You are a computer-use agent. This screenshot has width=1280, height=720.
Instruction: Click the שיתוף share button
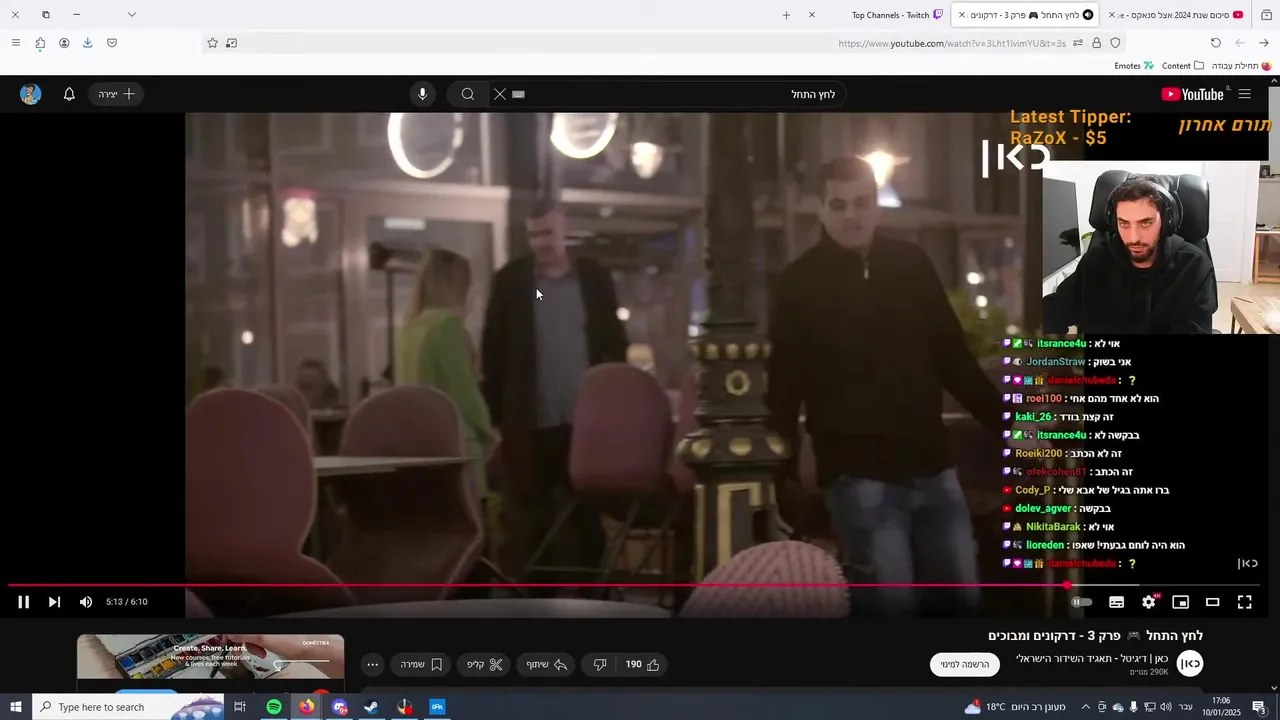[x=547, y=664]
